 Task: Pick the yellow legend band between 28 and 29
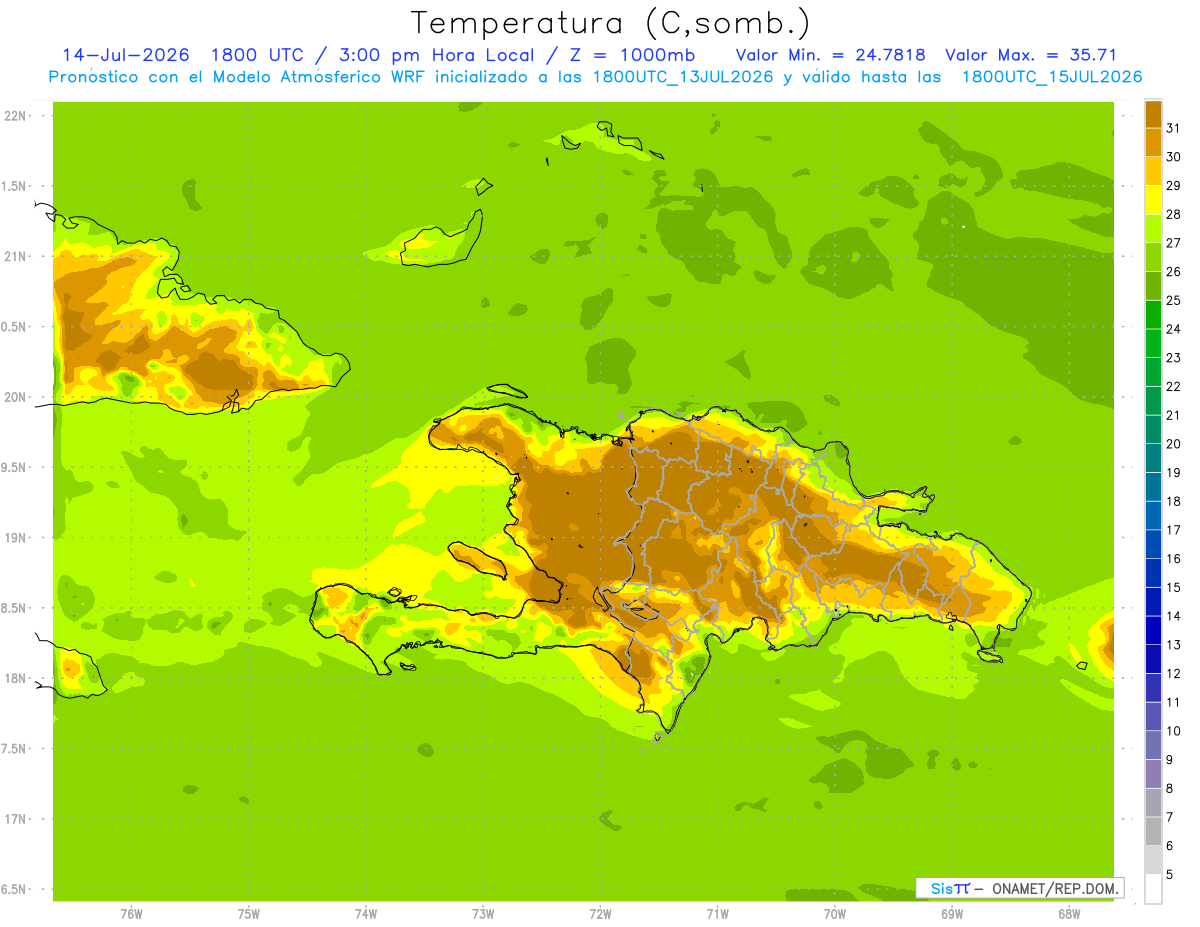(1153, 200)
